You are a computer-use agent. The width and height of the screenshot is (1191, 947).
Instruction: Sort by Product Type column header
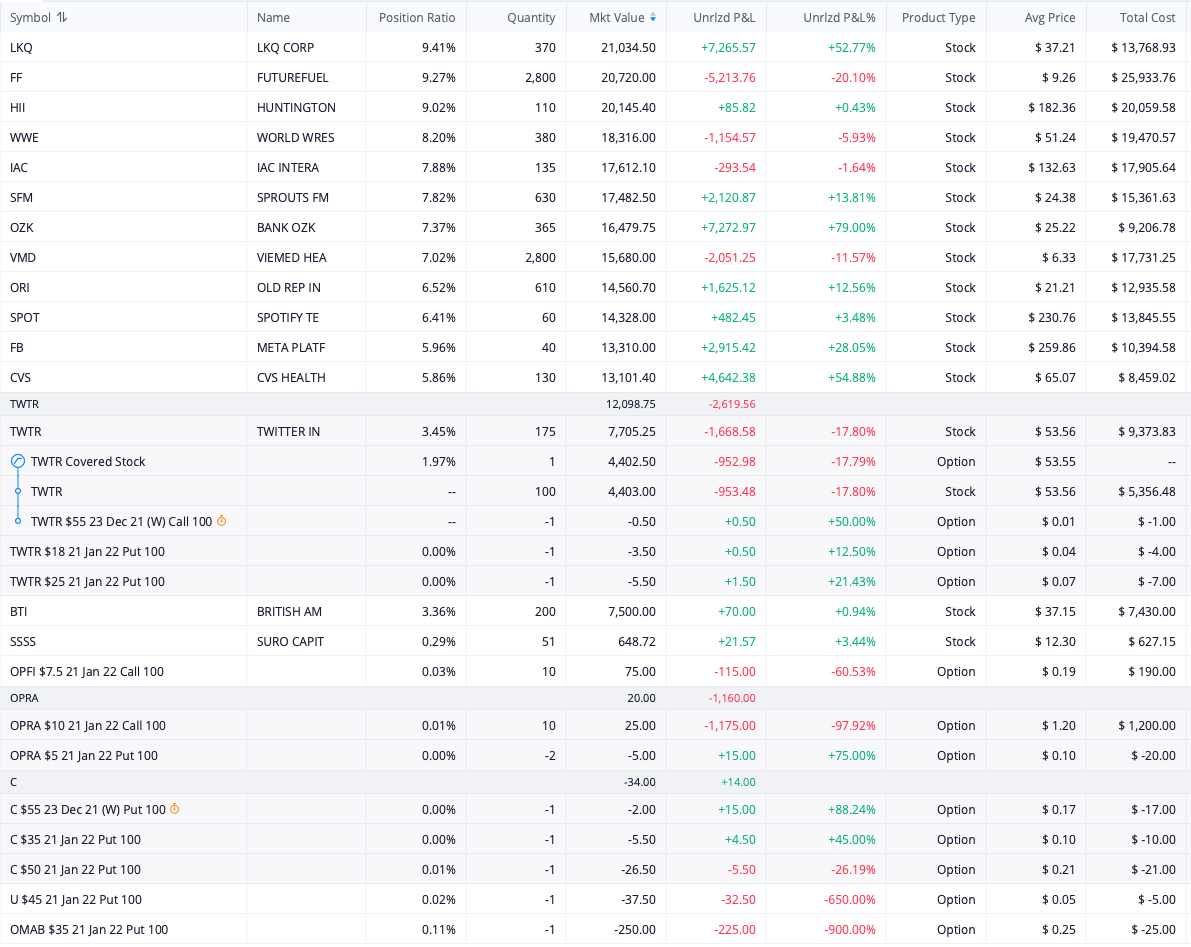(x=938, y=17)
